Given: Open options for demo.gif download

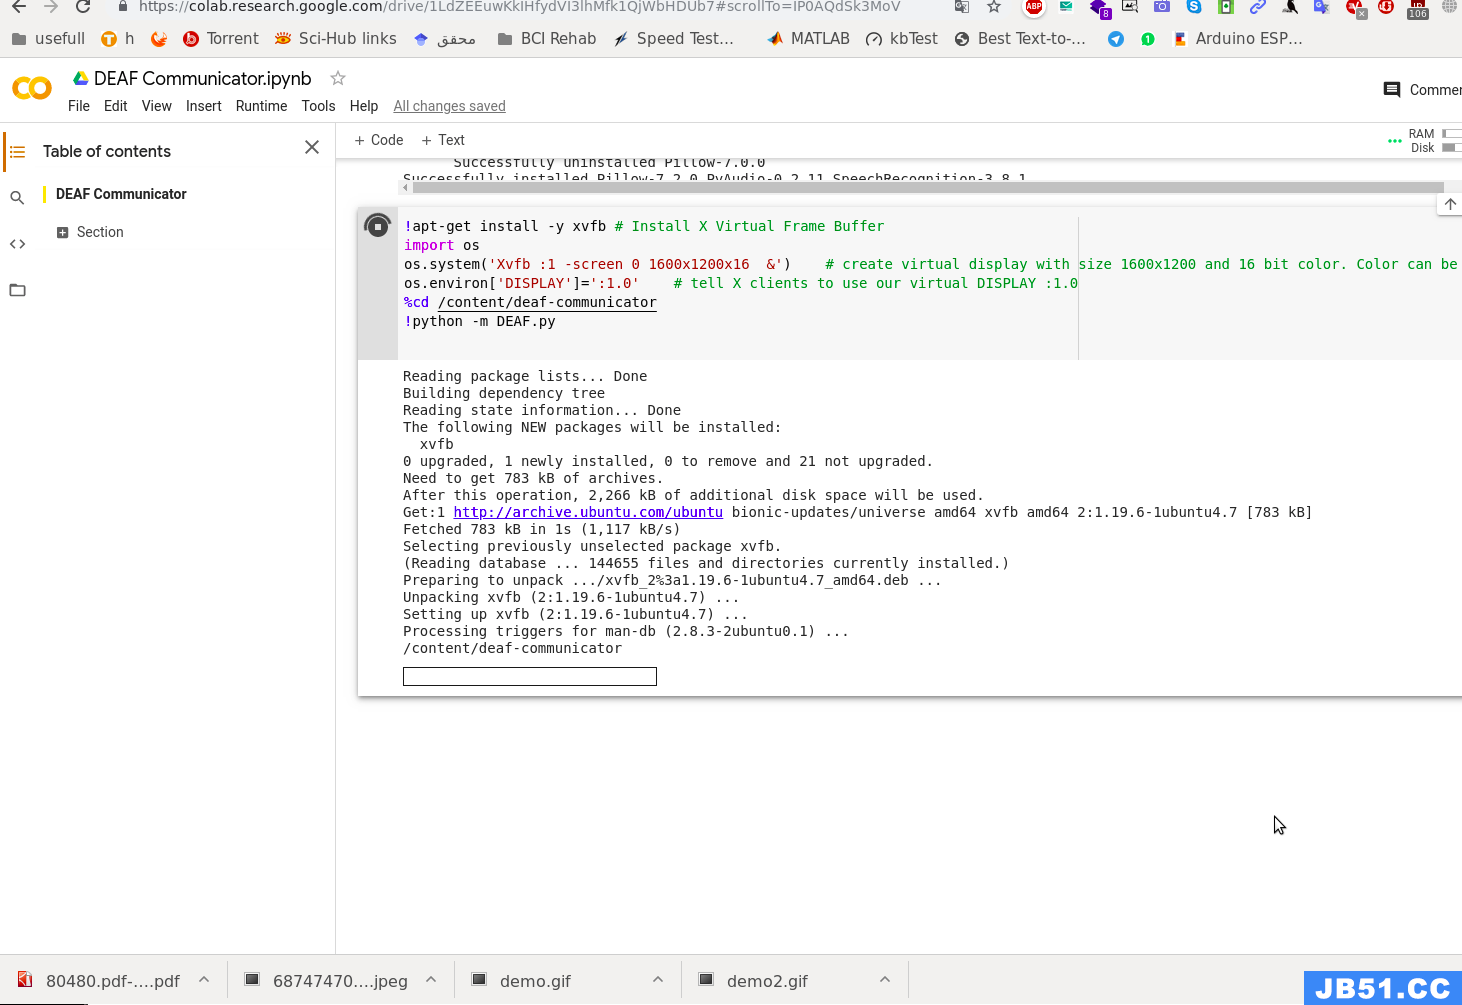Looking at the screenshot, I should (658, 980).
